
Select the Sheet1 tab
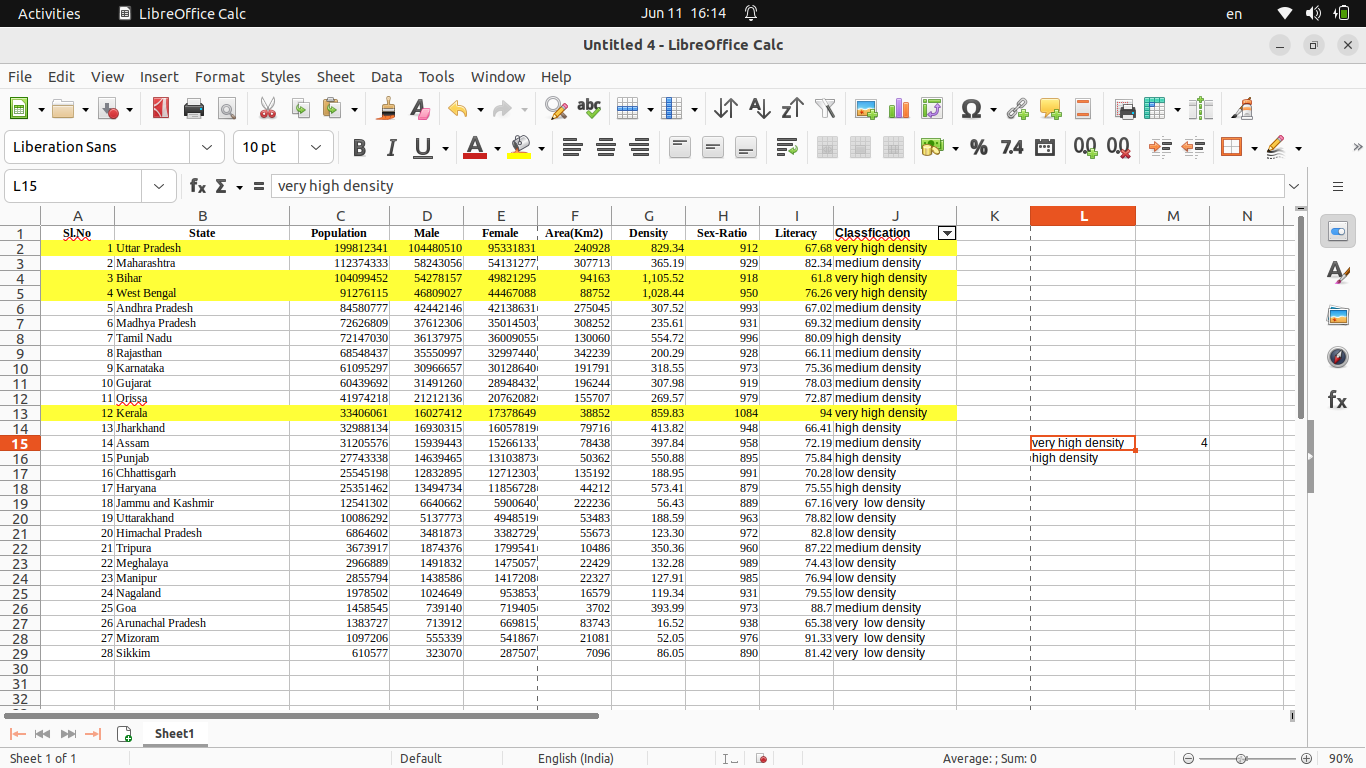coord(174,734)
